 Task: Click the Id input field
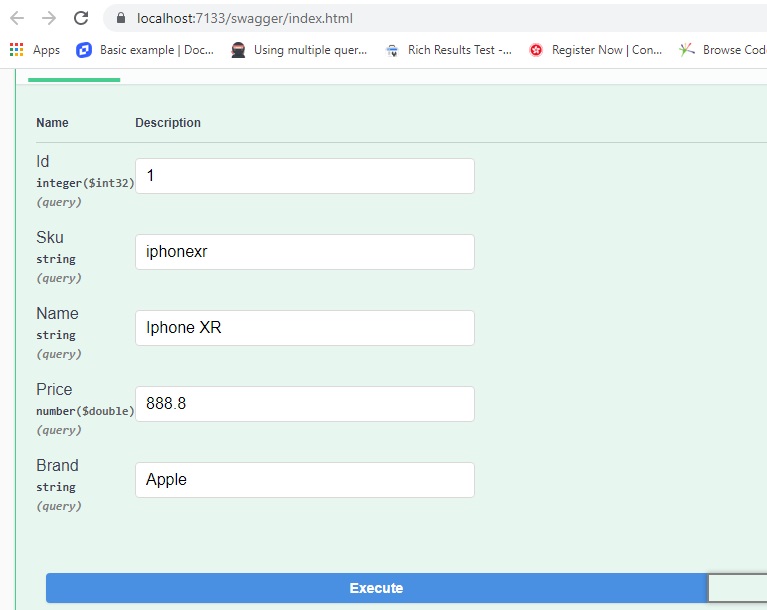coord(305,176)
